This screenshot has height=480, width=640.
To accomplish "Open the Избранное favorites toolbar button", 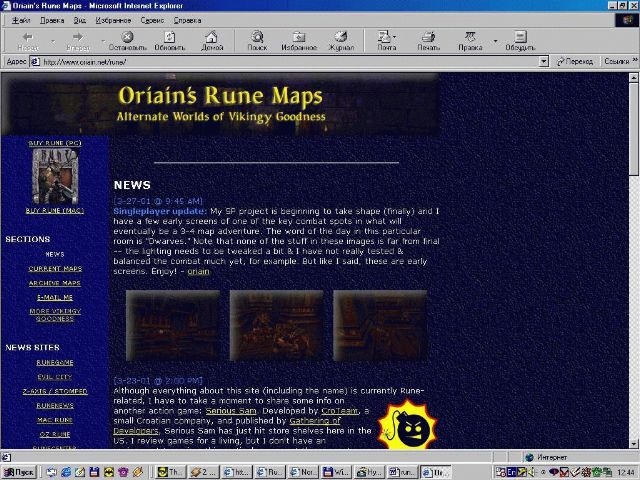I will (299, 41).
